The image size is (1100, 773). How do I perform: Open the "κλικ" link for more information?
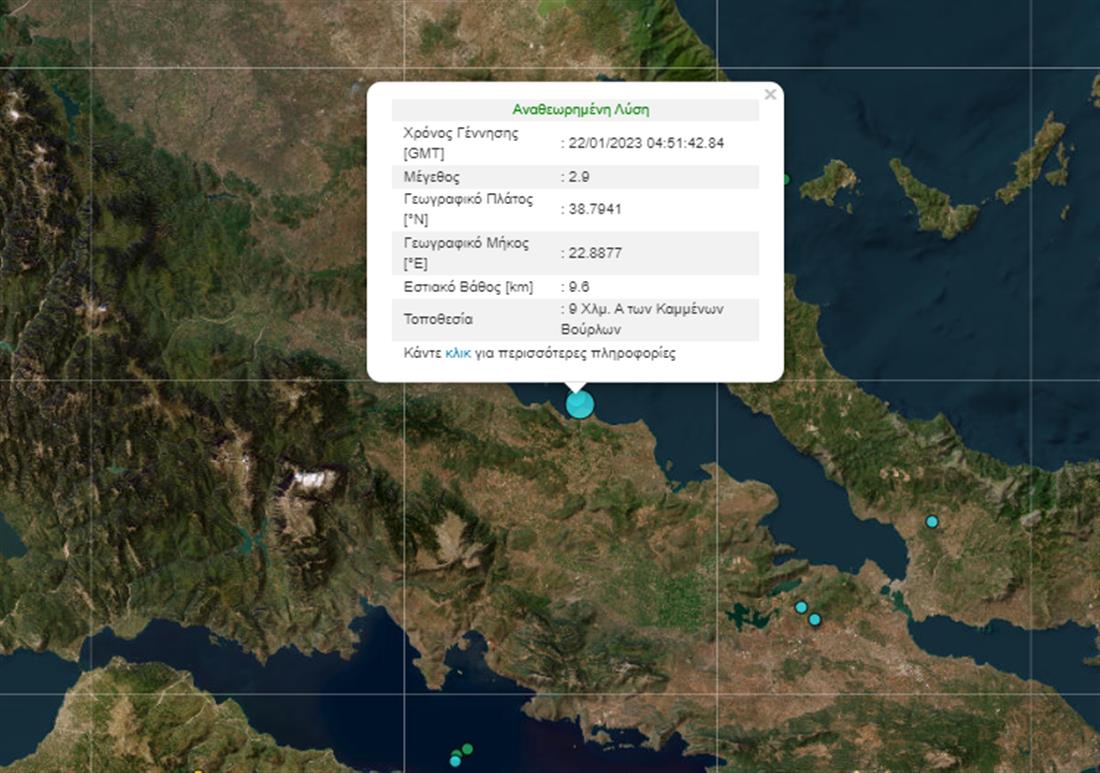pyautogui.click(x=458, y=353)
